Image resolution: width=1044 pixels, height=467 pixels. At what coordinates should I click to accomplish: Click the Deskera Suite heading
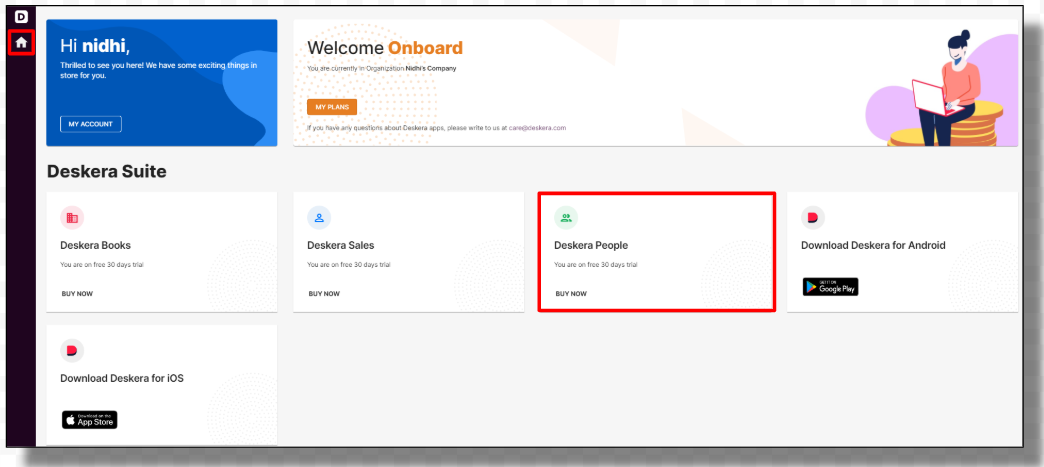107,172
